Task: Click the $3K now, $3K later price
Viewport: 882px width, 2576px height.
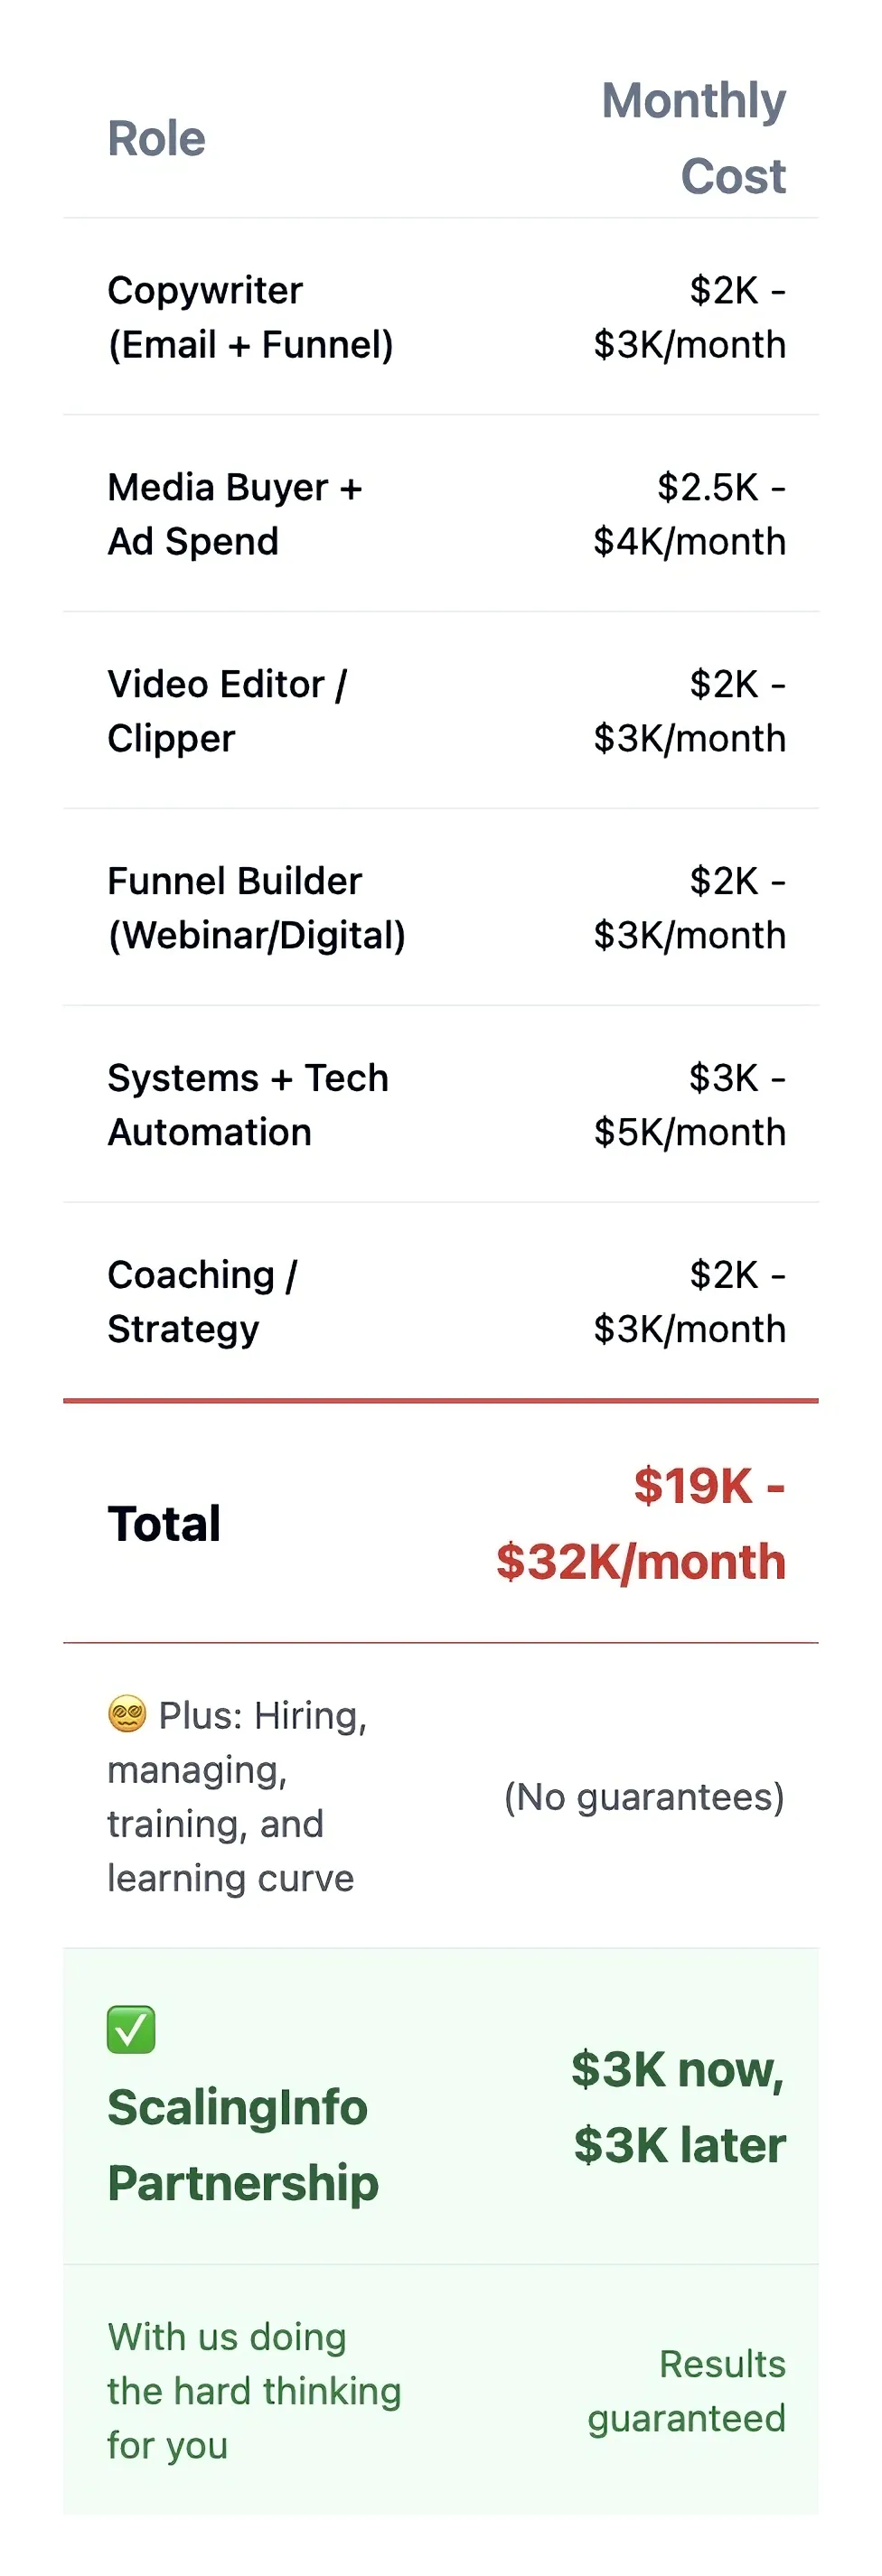Action: [x=678, y=2106]
